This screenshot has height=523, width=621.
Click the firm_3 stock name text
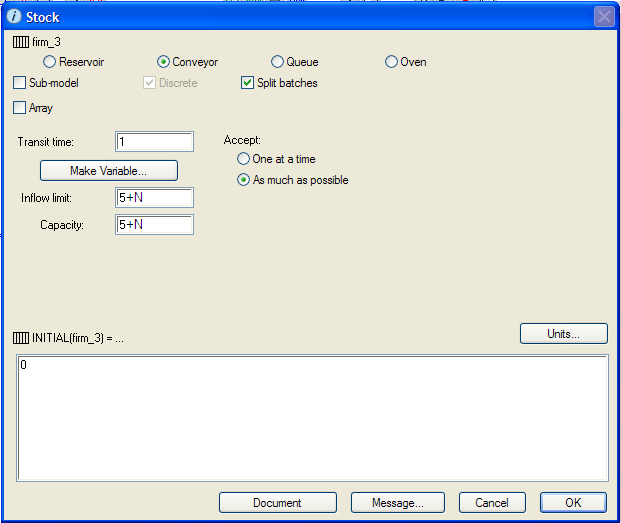pyautogui.click(x=46, y=42)
